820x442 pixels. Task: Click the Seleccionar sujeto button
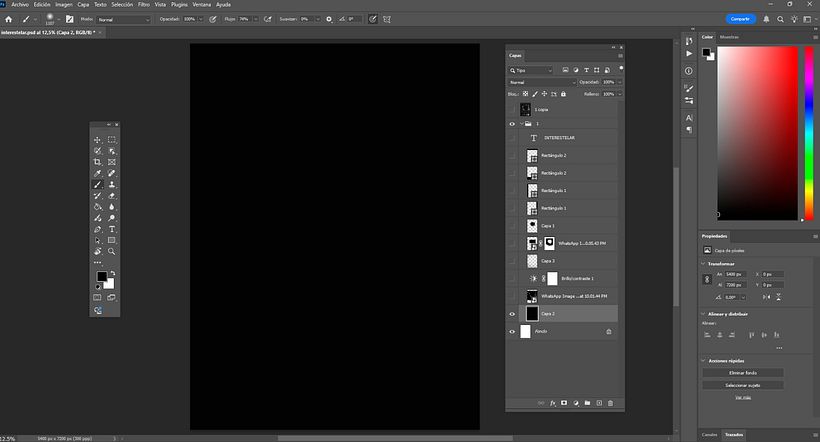point(743,385)
